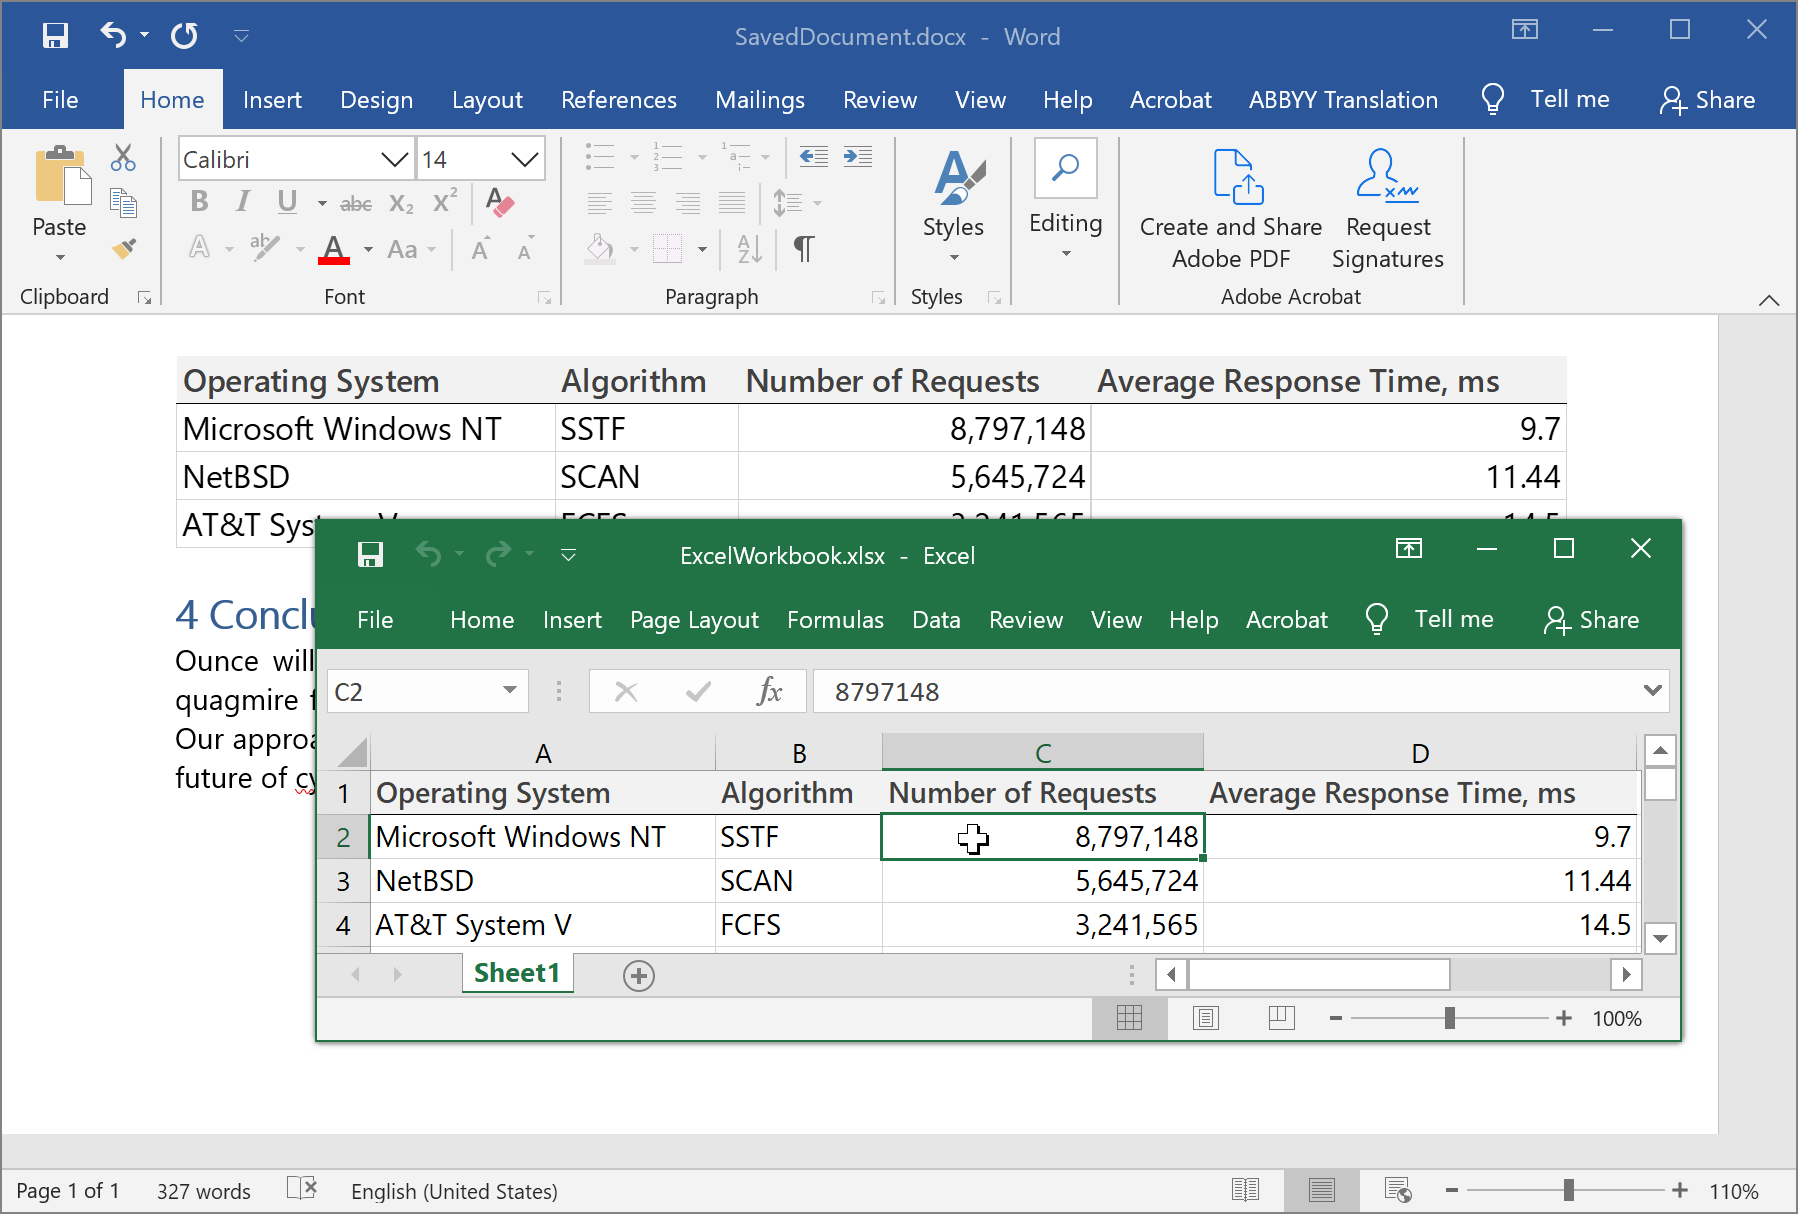Click Insert Function fx icon
The width and height of the screenshot is (1798, 1214).
point(769,691)
